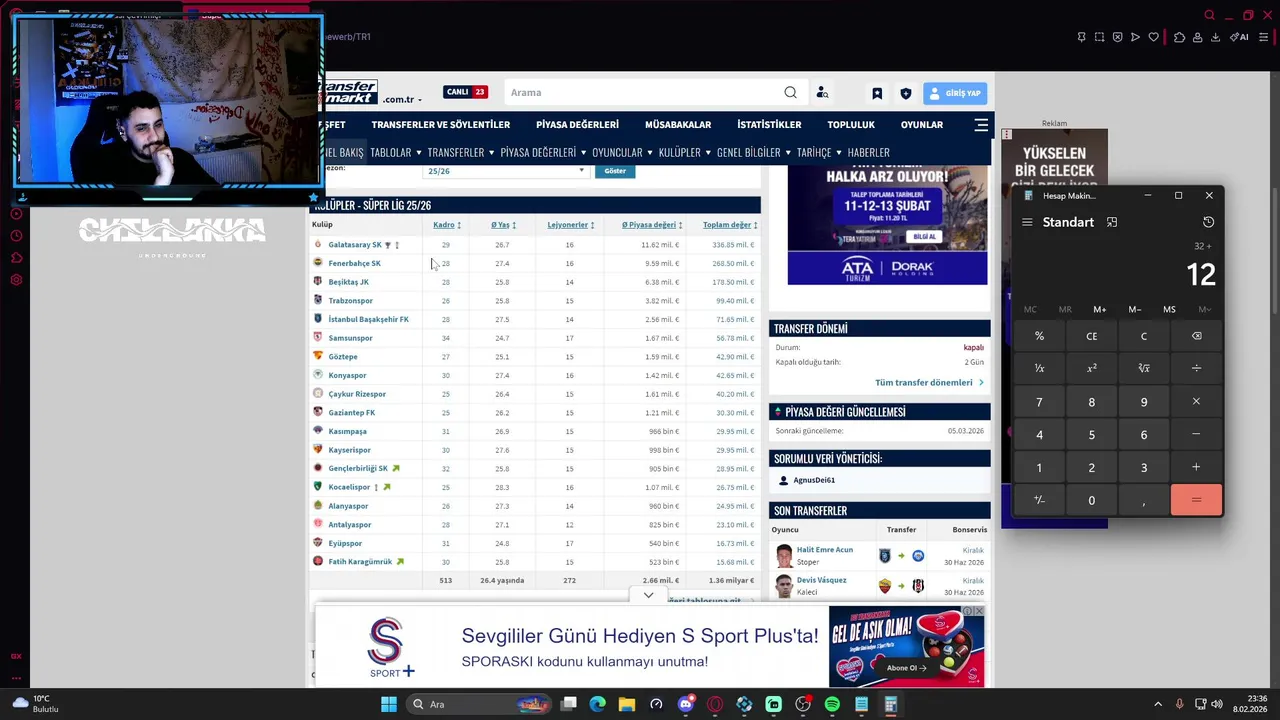Open browser downloads icon
The height and width of the screenshot is (720, 1280).
pyautogui.click(x=1215, y=37)
